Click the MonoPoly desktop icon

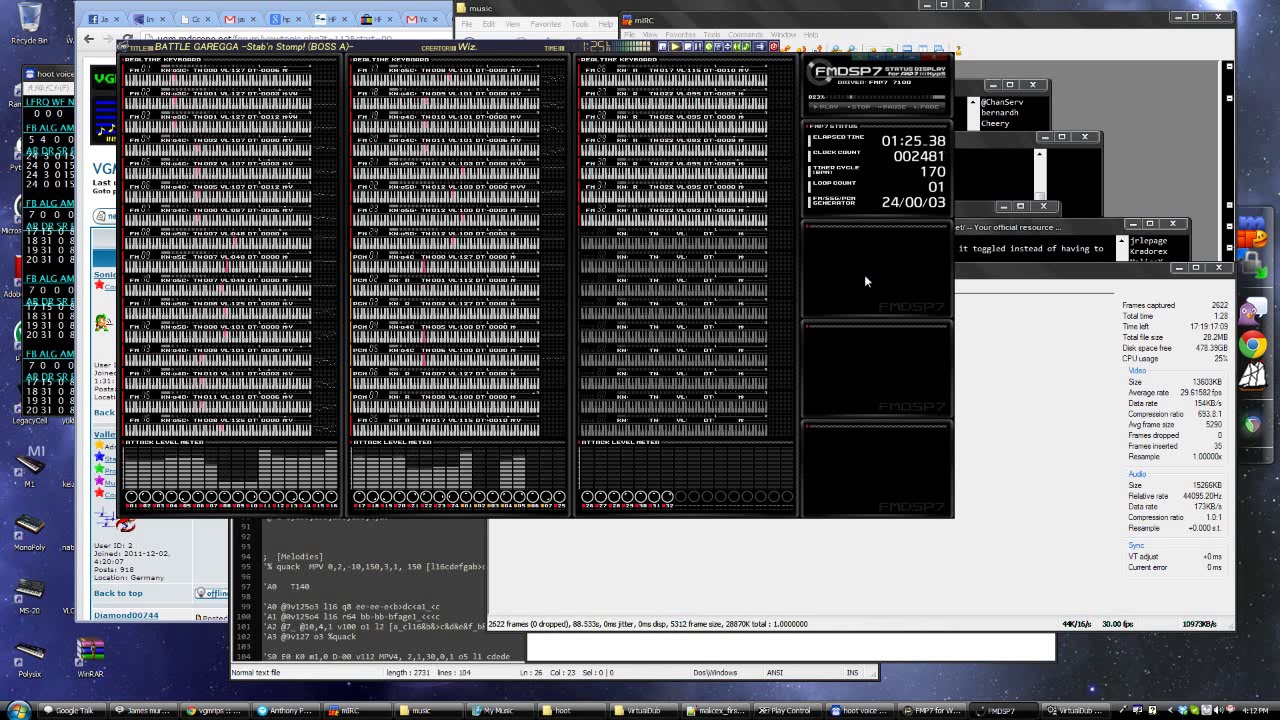pyautogui.click(x=30, y=531)
